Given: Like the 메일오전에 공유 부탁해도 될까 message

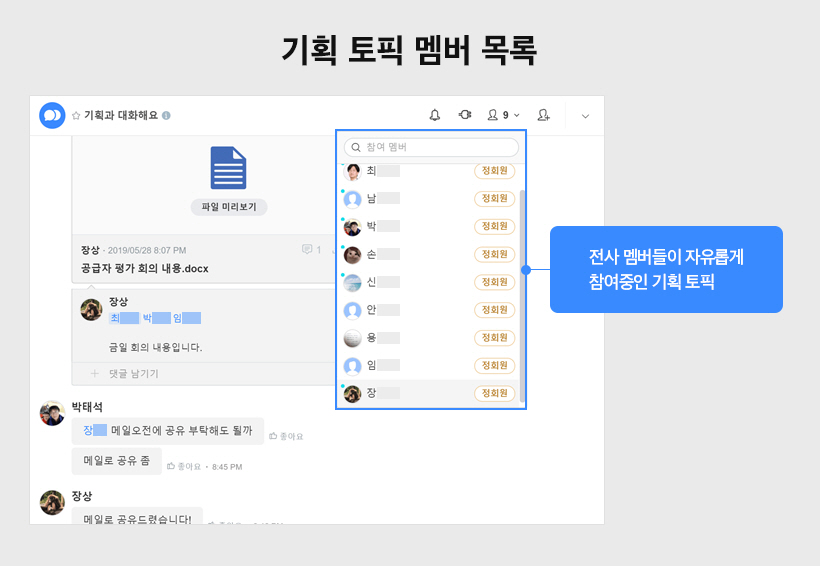Looking at the screenshot, I should 274,436.
